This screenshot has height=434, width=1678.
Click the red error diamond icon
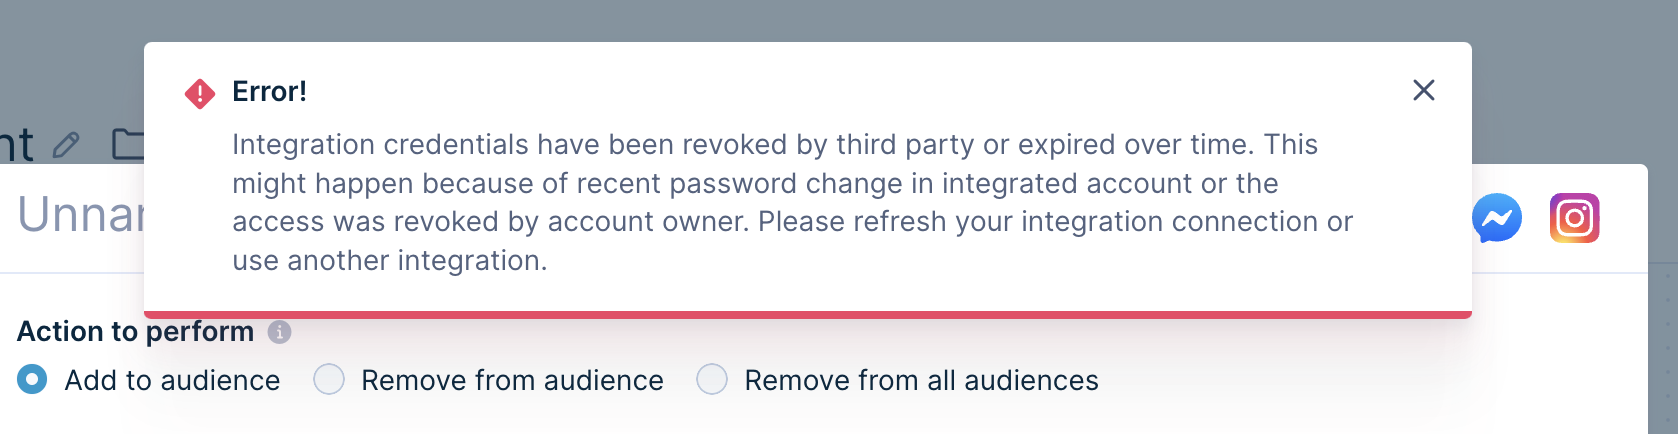click(200, 94)
